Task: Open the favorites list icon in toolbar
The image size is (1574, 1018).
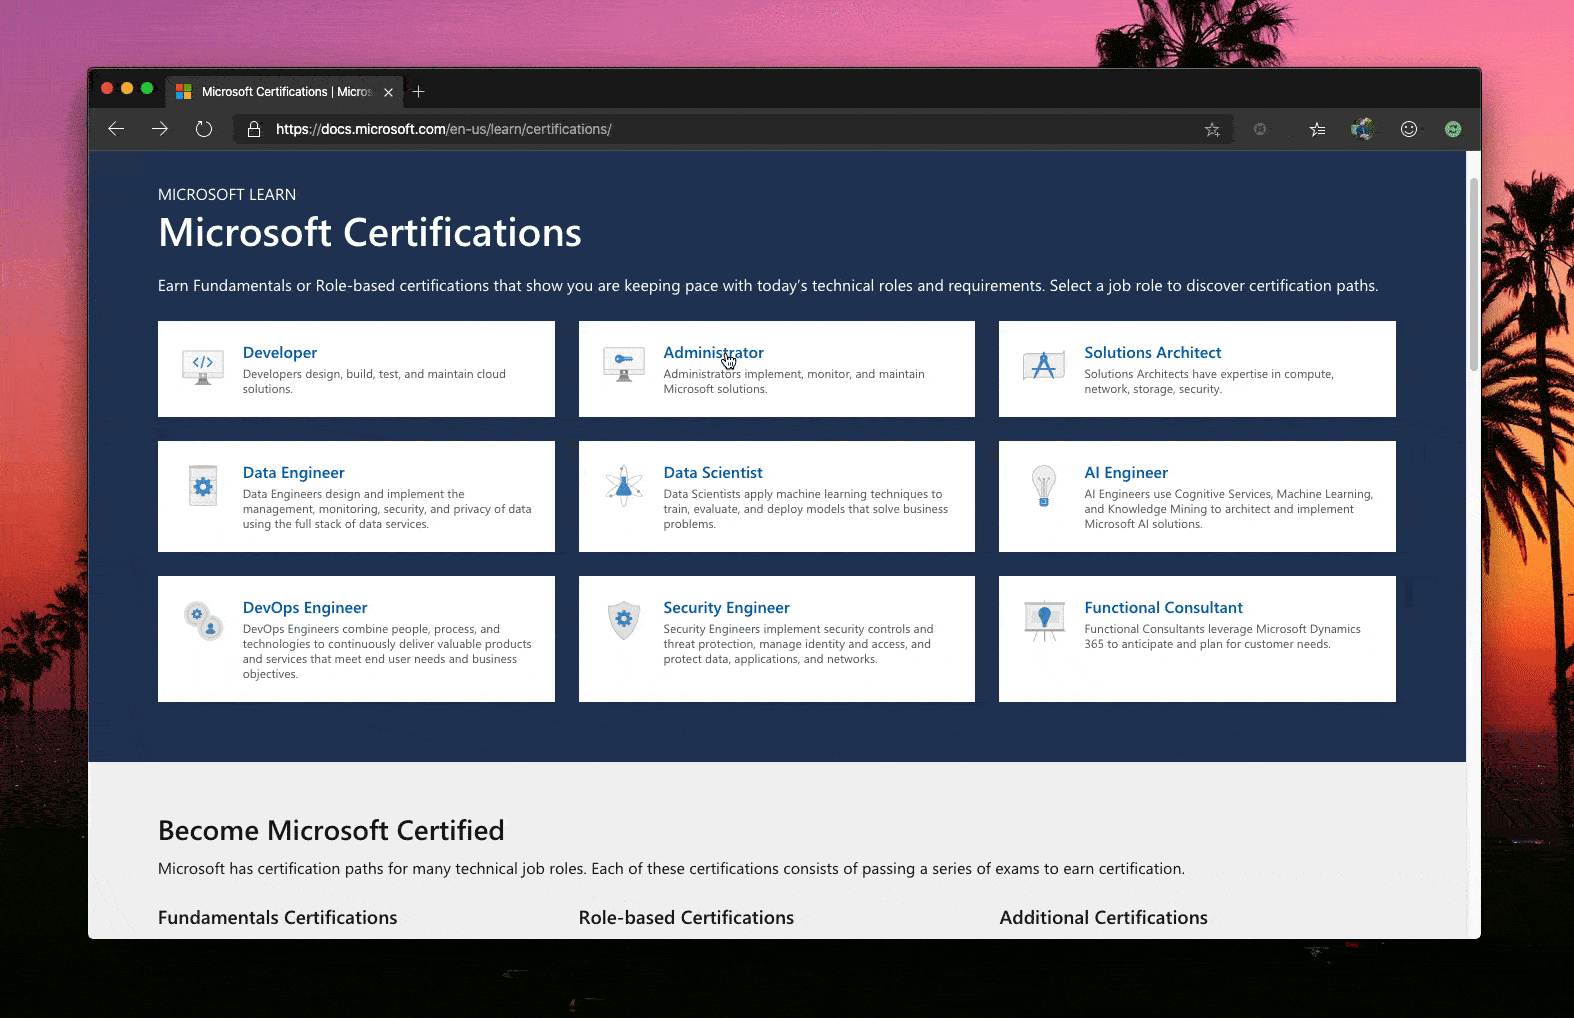Action: tap(1317, 129)
